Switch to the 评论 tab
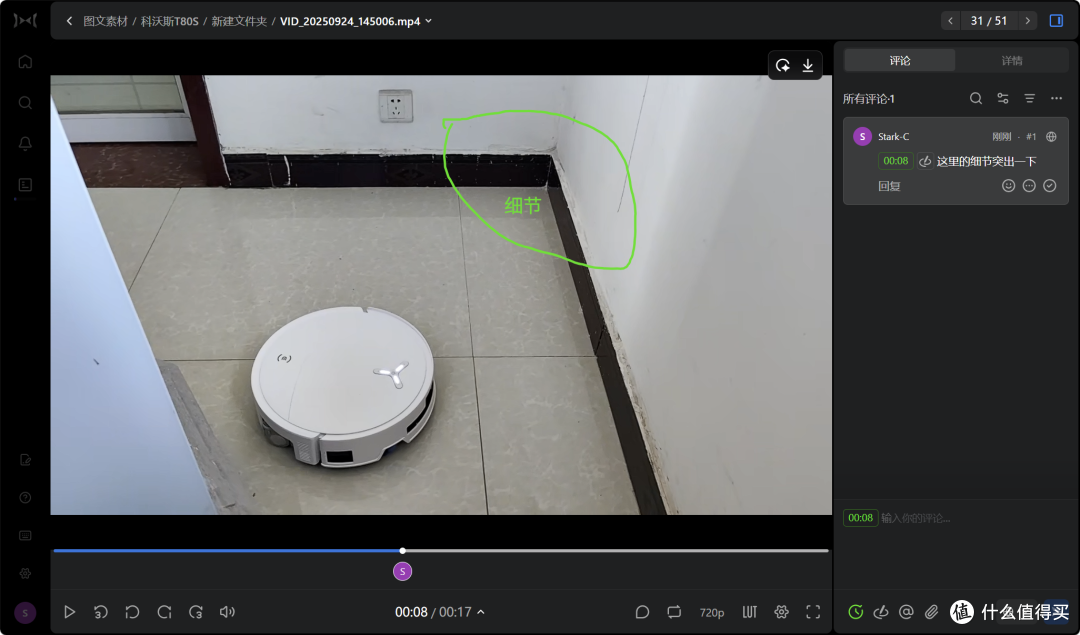 900,61
